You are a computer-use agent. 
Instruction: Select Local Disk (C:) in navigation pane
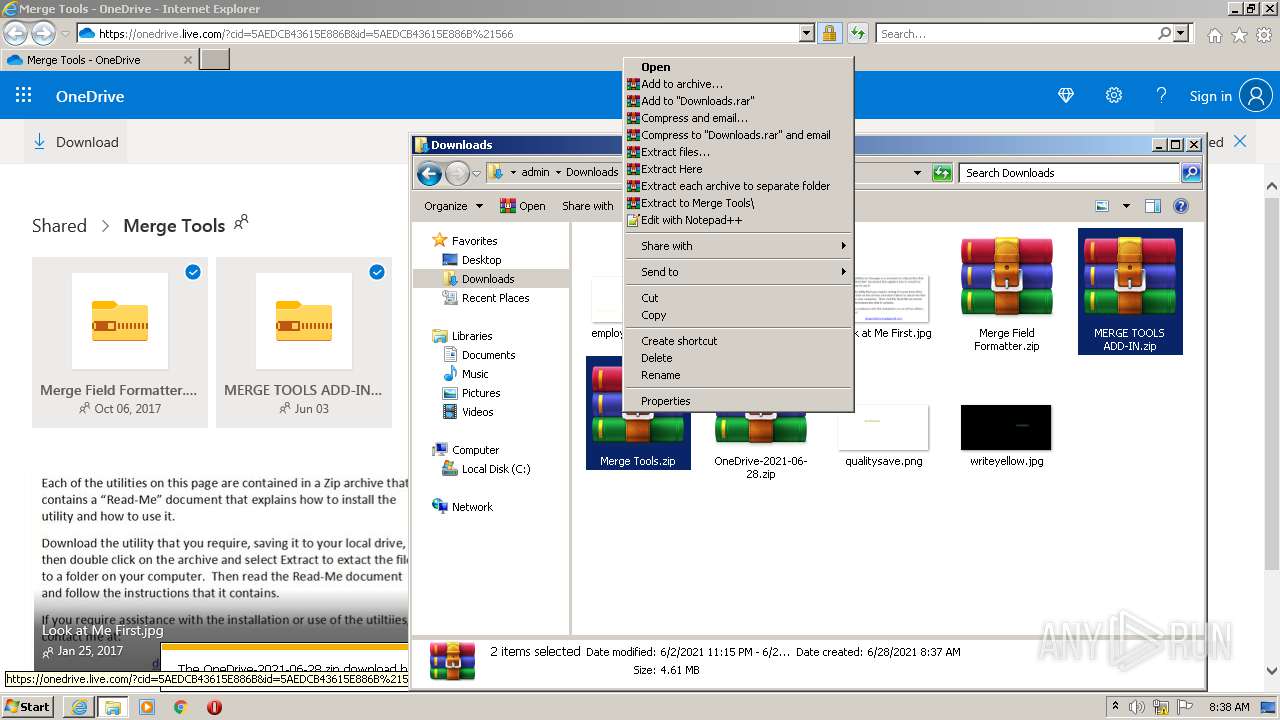tap(495, 469)
